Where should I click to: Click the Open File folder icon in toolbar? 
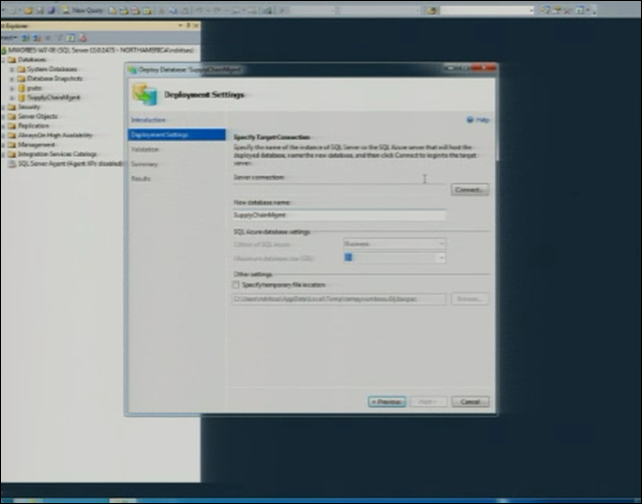(28, 11)
